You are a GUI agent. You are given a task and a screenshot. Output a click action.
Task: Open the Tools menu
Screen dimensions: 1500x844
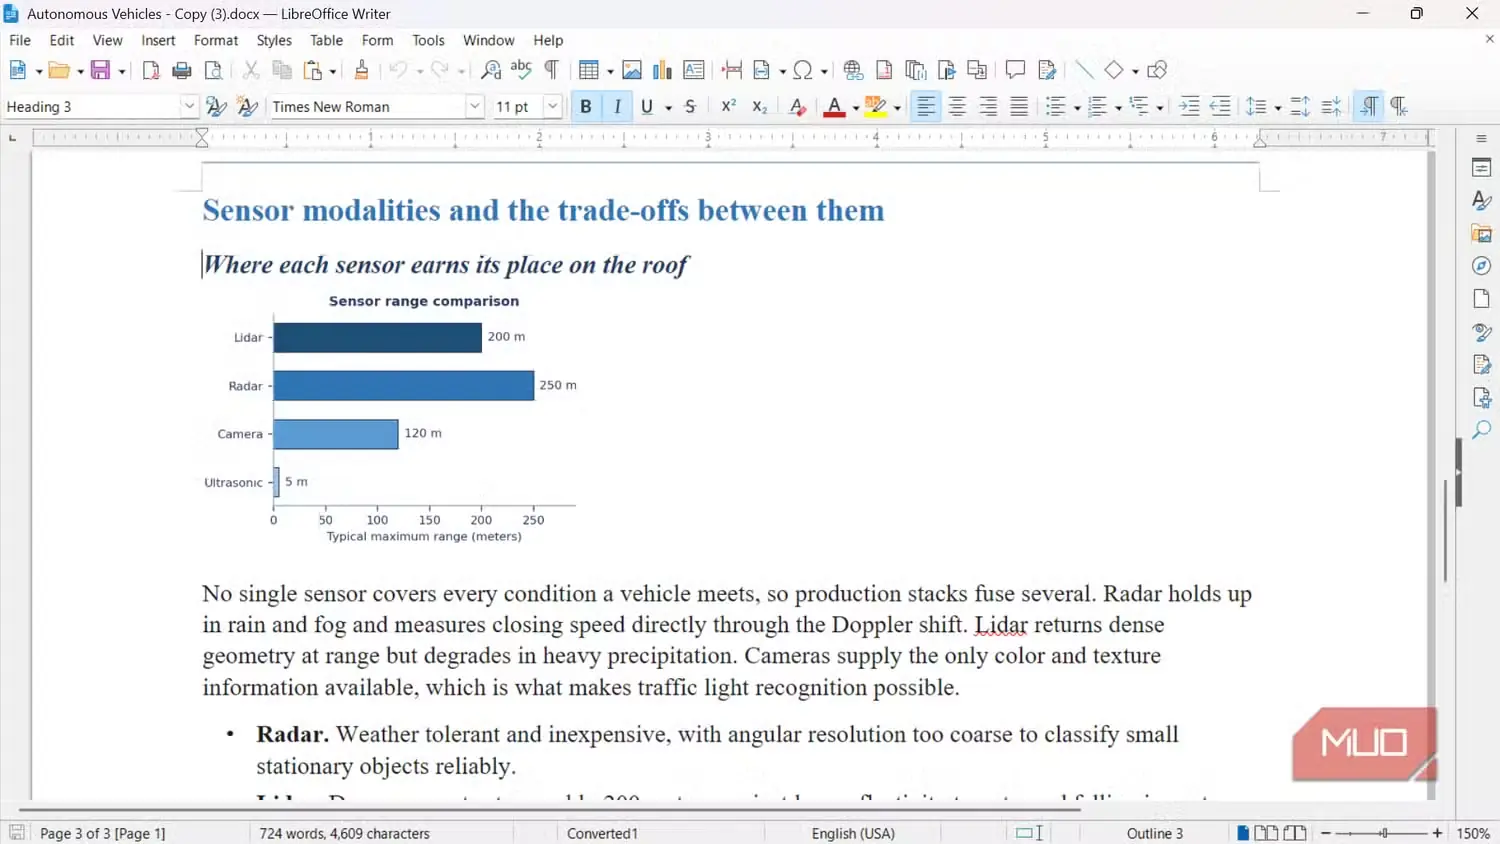pyautogui.click(x=428, y=40)
